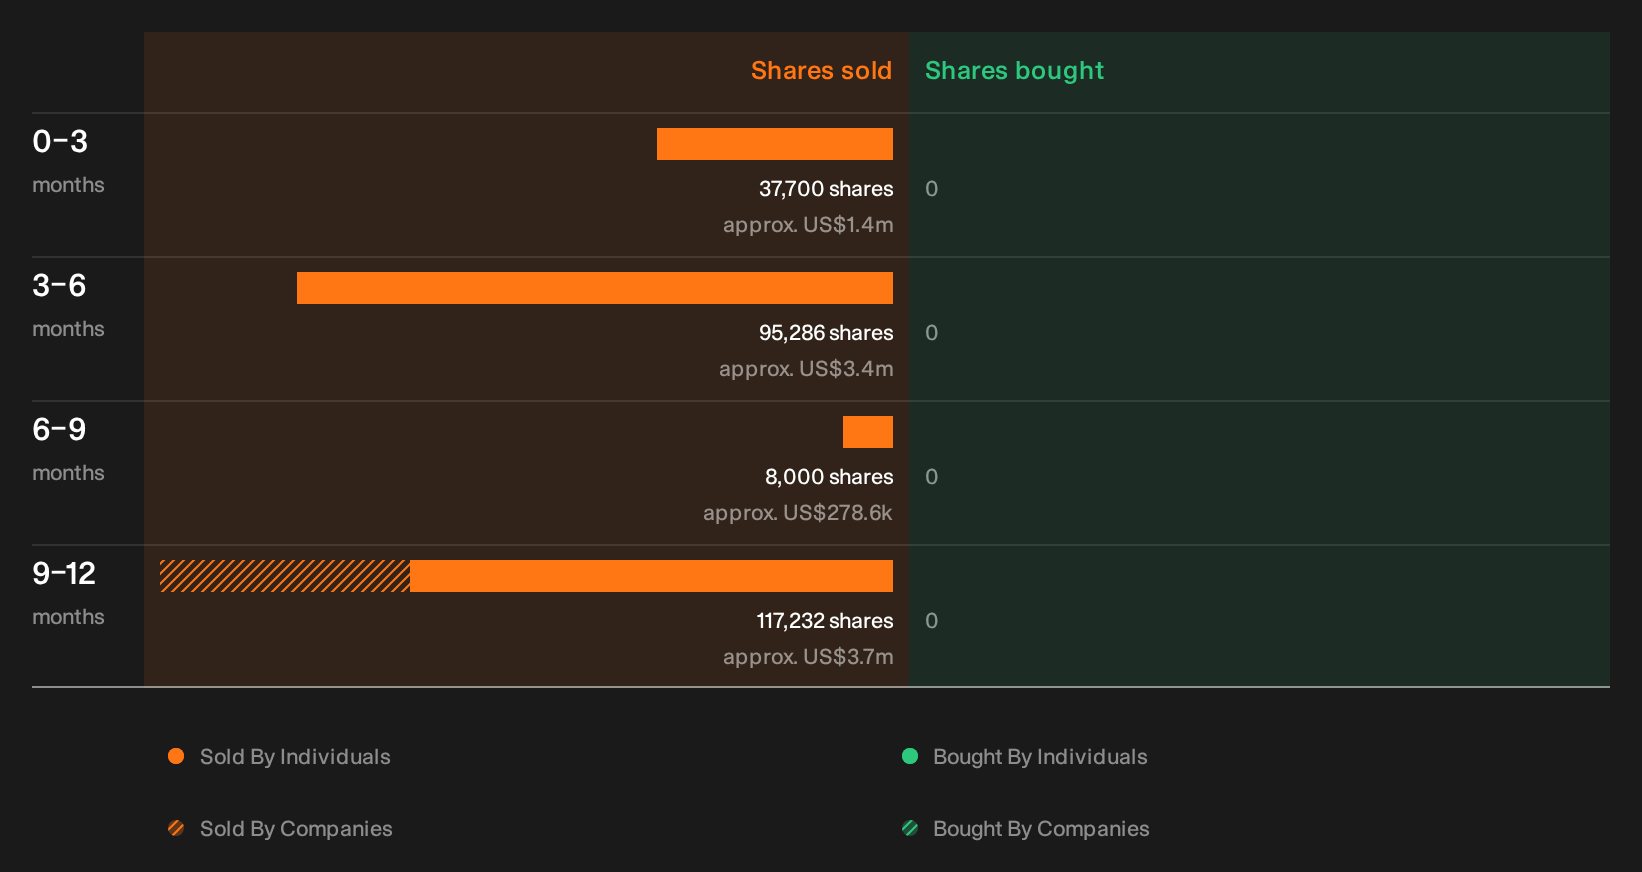Click the striped Sold By Companies legend icon
Screen dimensions: 1642x872
(x=176, y=828)
